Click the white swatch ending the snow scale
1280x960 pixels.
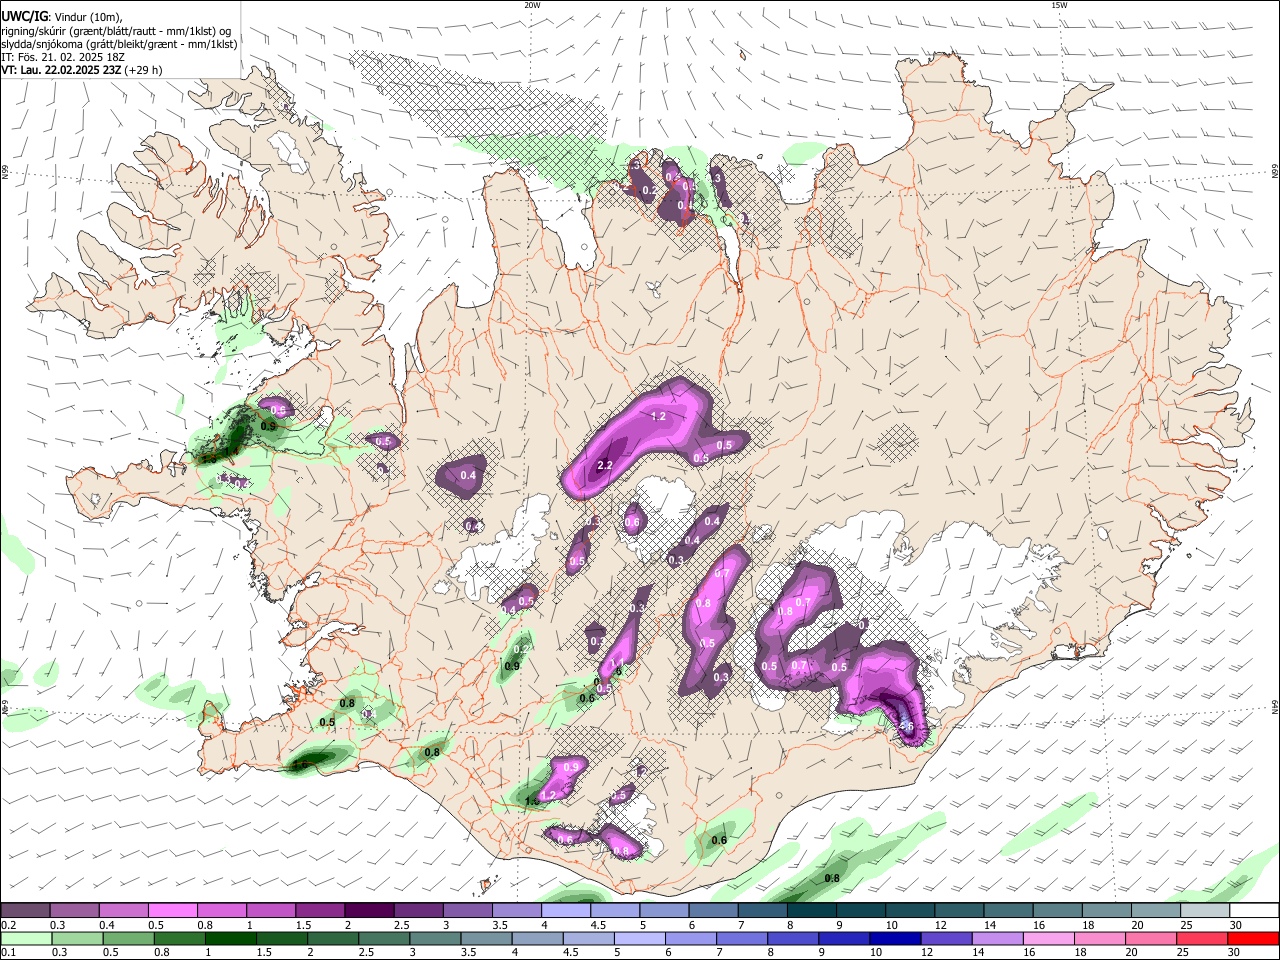(x=1253, y=910)
